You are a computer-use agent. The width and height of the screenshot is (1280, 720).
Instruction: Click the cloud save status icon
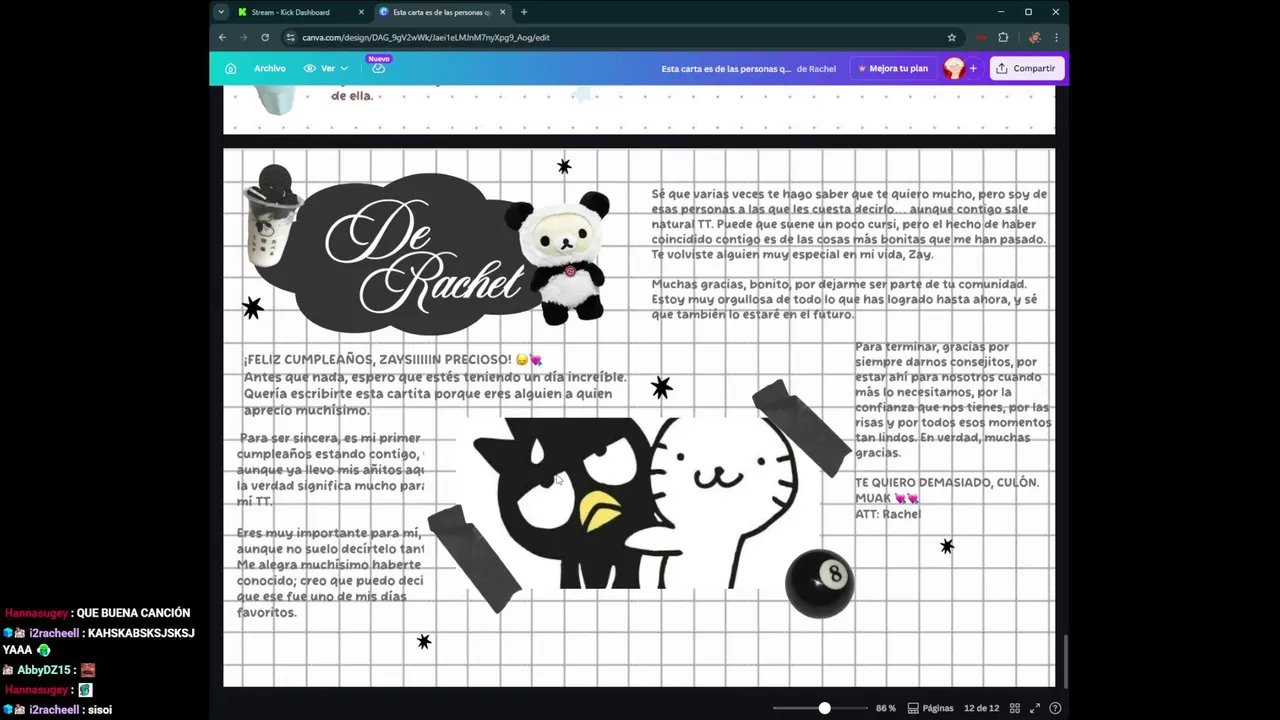(378, 68)
